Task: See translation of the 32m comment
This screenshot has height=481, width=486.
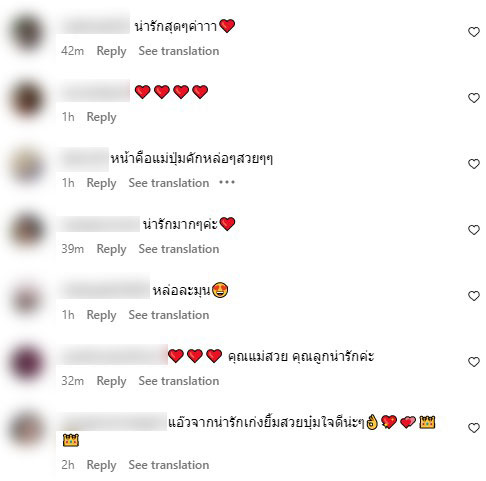Action: (x=179, y=381)
